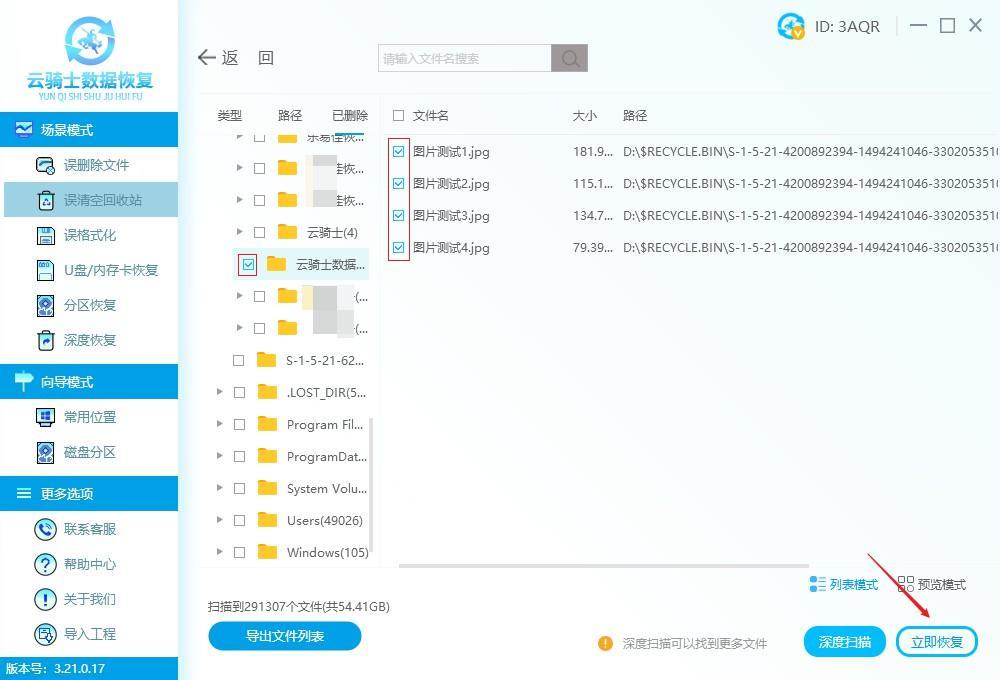Check the Windows(105) folder checkbox
1000x680 pixels.
coord(240,552)
